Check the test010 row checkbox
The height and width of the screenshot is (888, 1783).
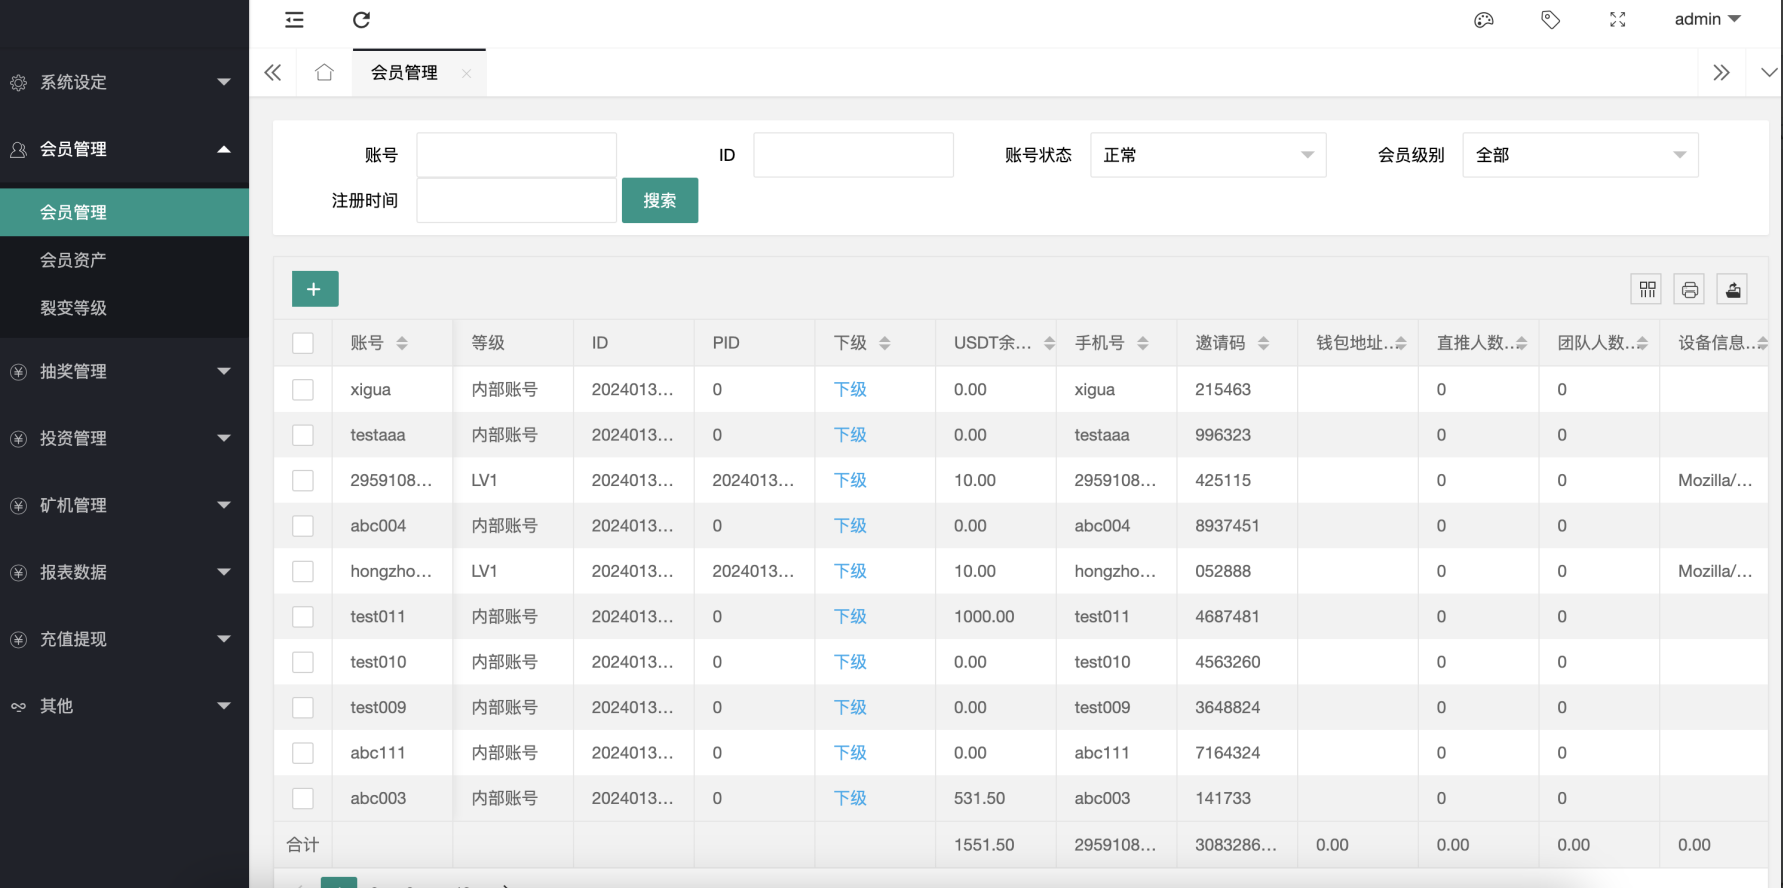[x=303, y=662]
